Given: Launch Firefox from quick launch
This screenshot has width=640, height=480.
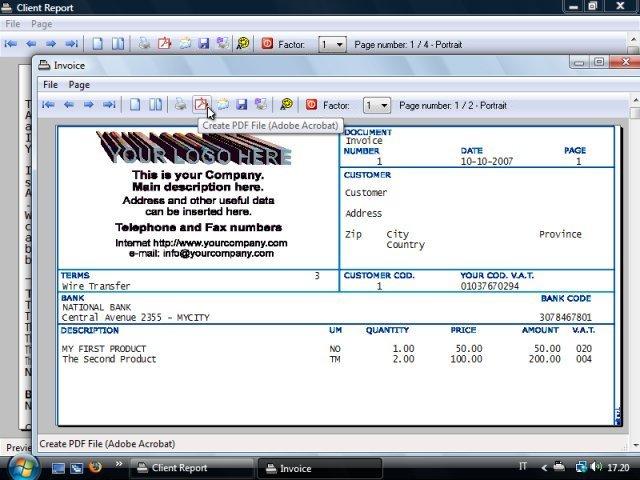Looking at the screenshot, I should pos(96,467).
